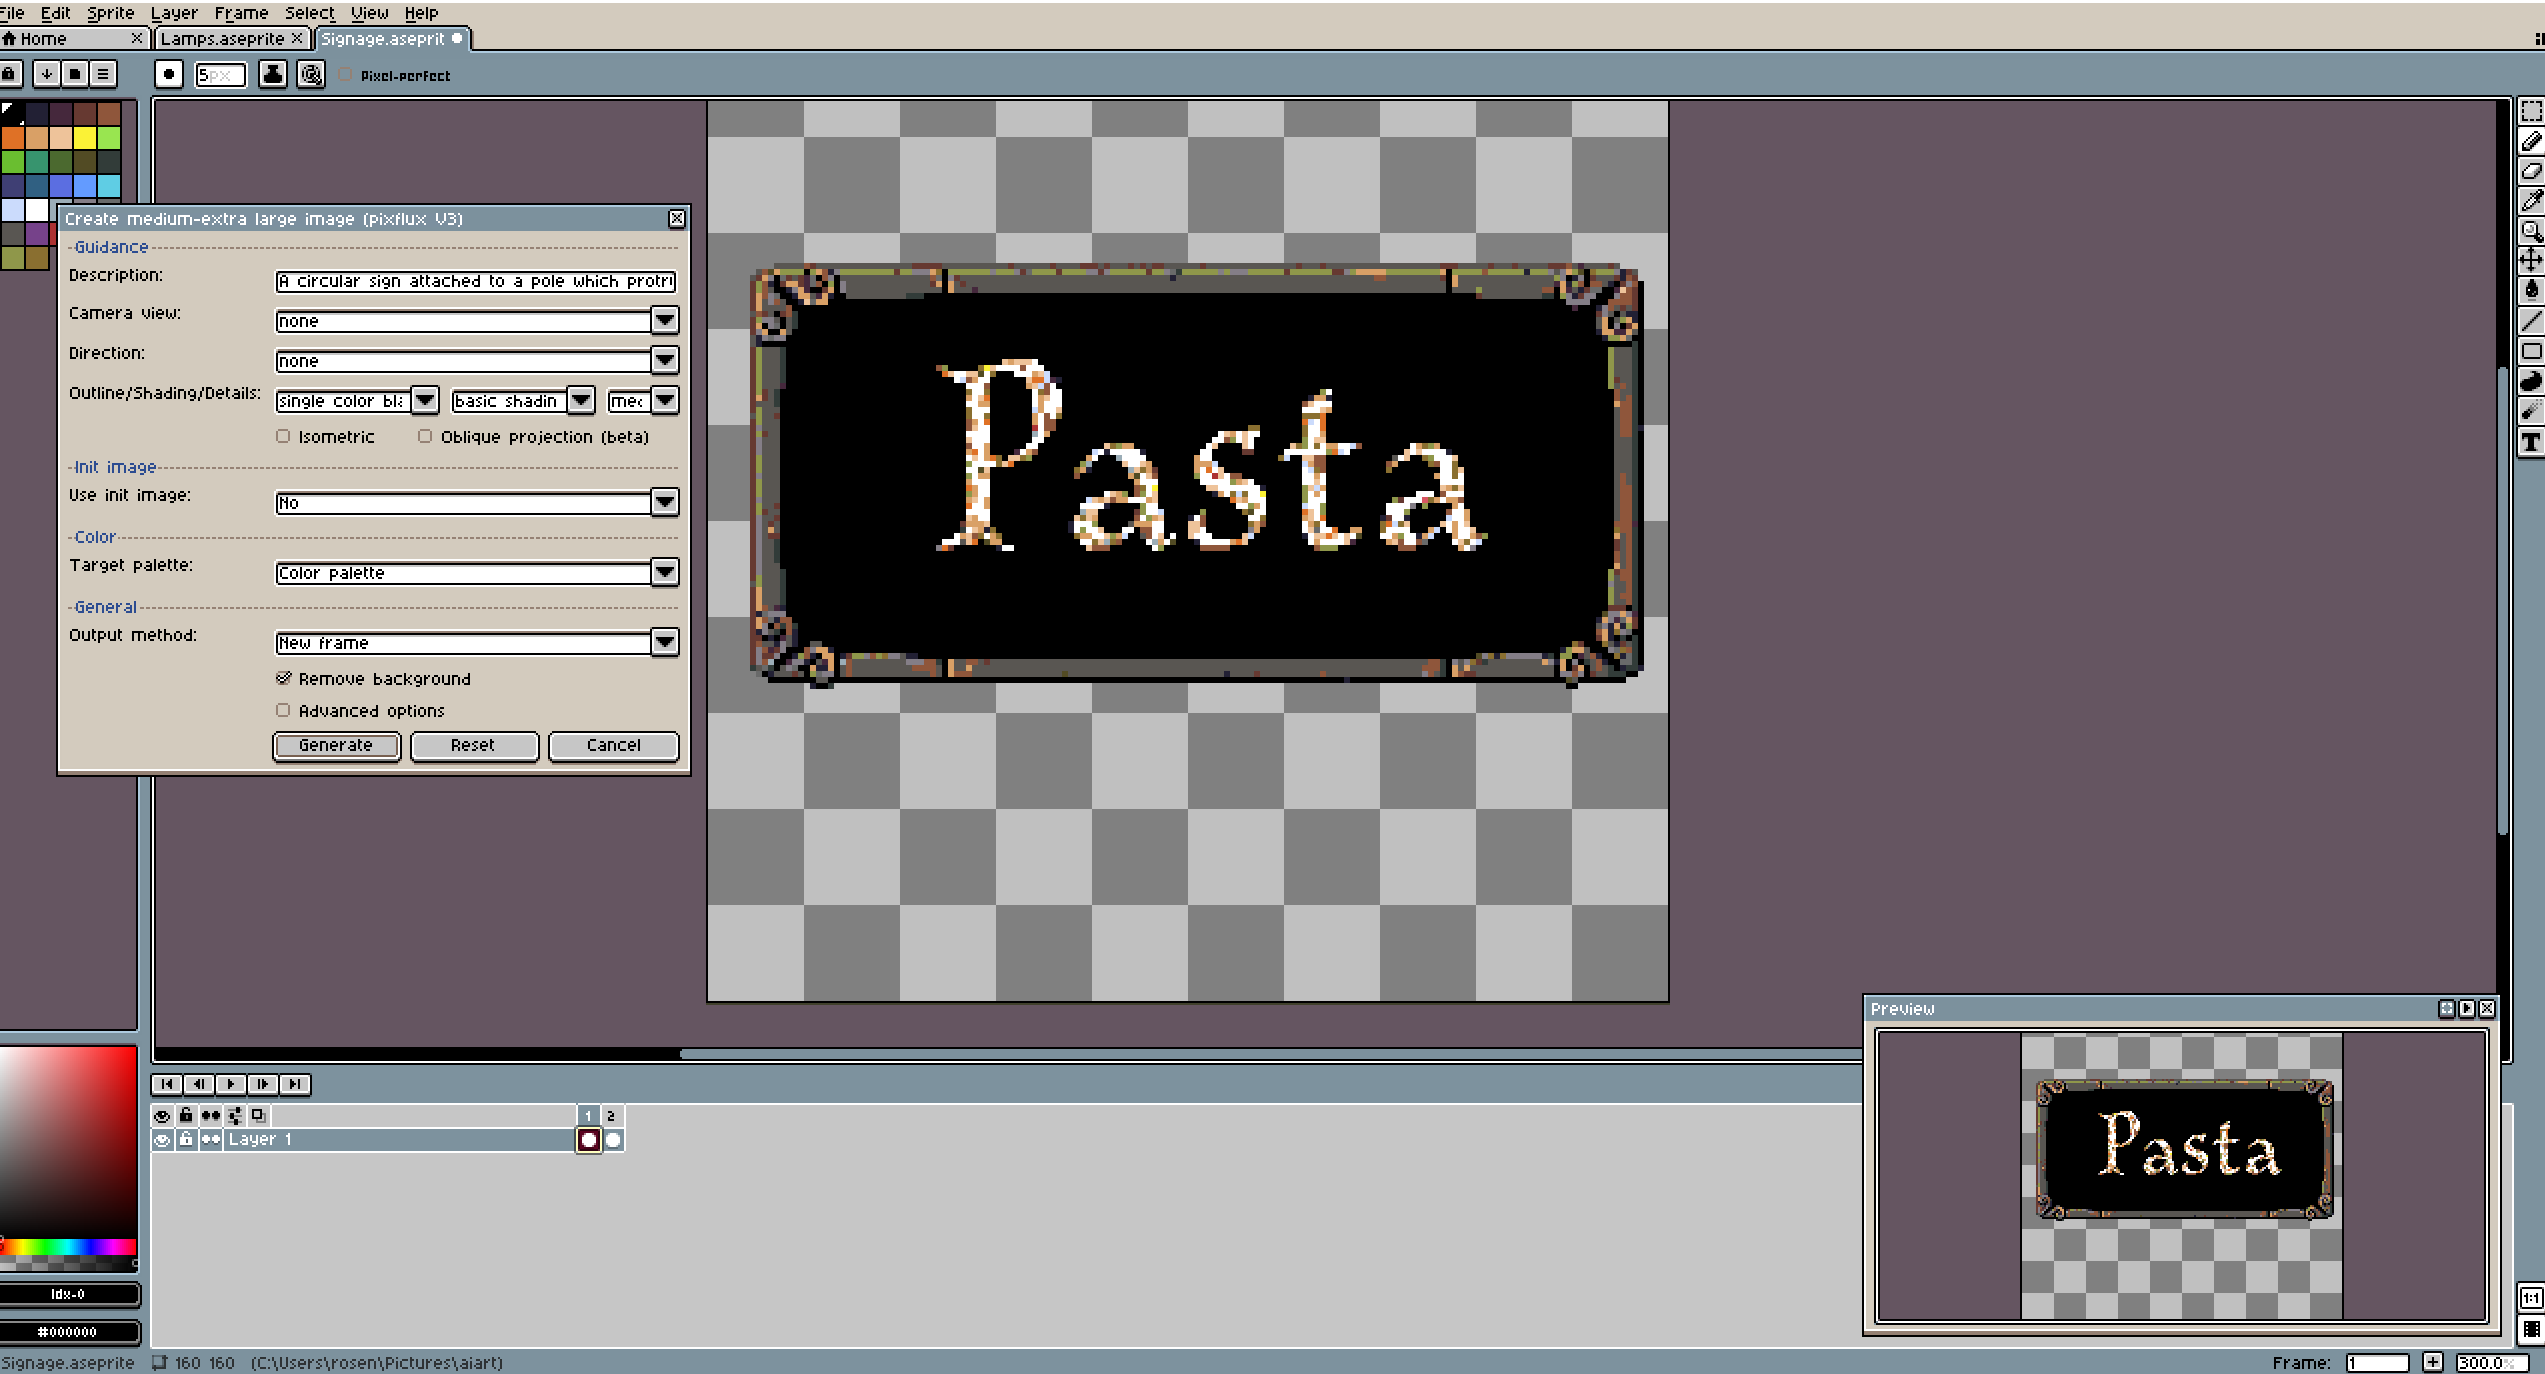Select the Eraser tool
Screen dimensions: 2545x1374
tap(2531, 171)
